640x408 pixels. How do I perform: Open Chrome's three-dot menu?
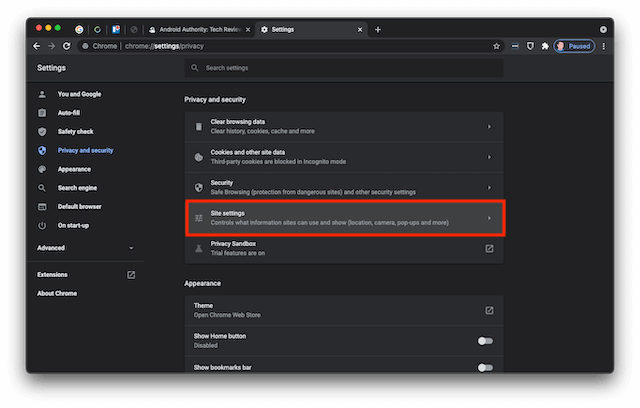tap(604, 46)
